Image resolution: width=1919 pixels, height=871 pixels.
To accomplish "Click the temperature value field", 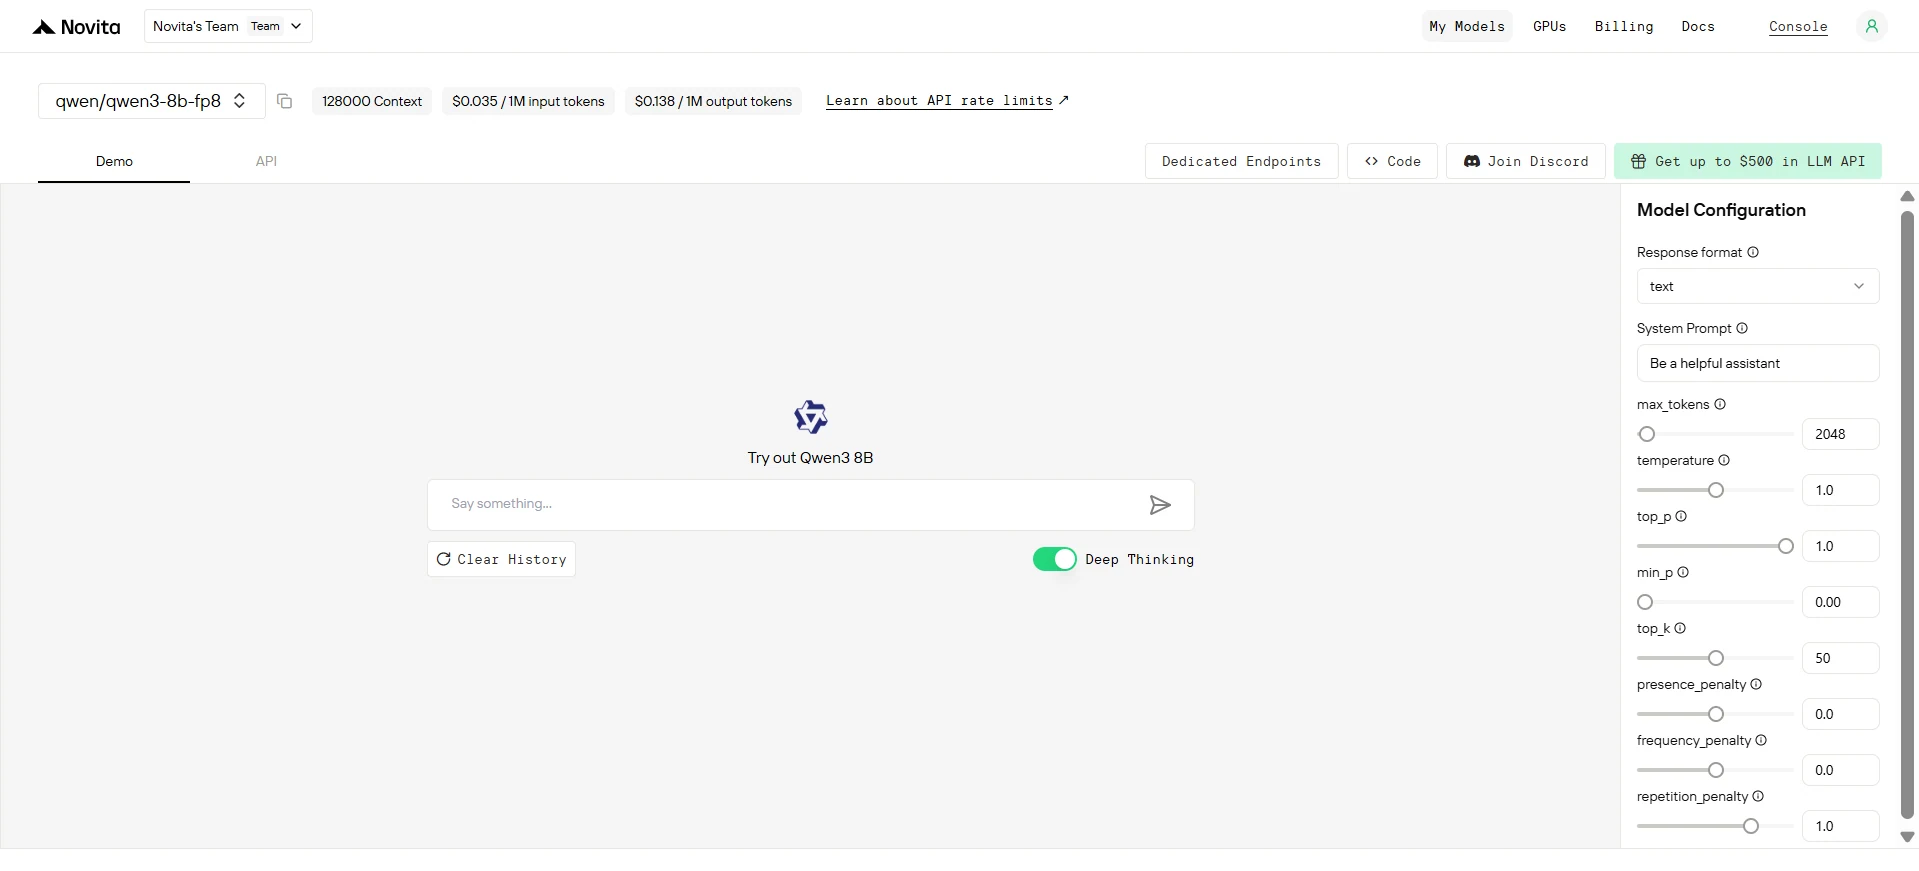I will (1841, 490).
